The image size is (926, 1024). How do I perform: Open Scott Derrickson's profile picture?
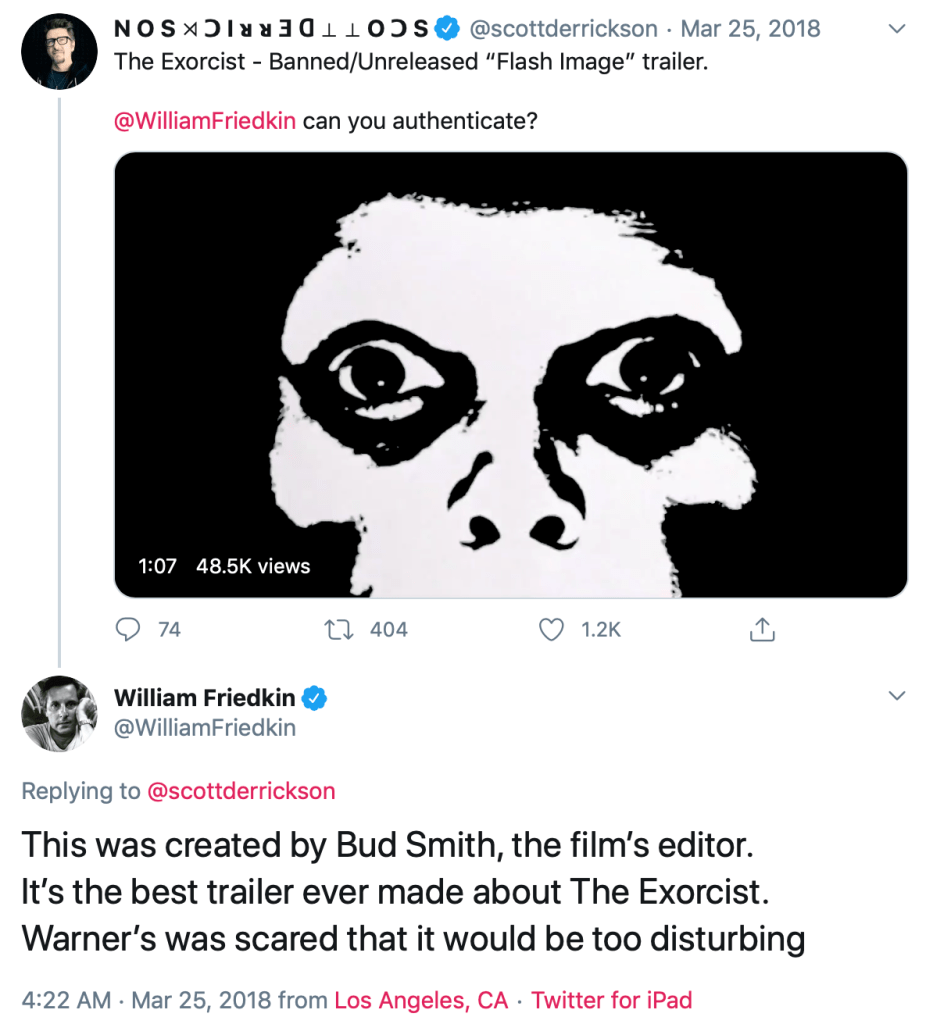pyautogui.click(x=59, y=51)
